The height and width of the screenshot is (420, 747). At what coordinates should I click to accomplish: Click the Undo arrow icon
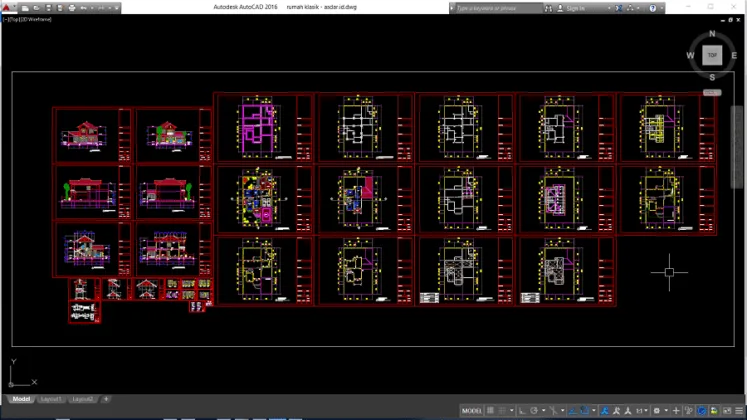tap(83, 8)
